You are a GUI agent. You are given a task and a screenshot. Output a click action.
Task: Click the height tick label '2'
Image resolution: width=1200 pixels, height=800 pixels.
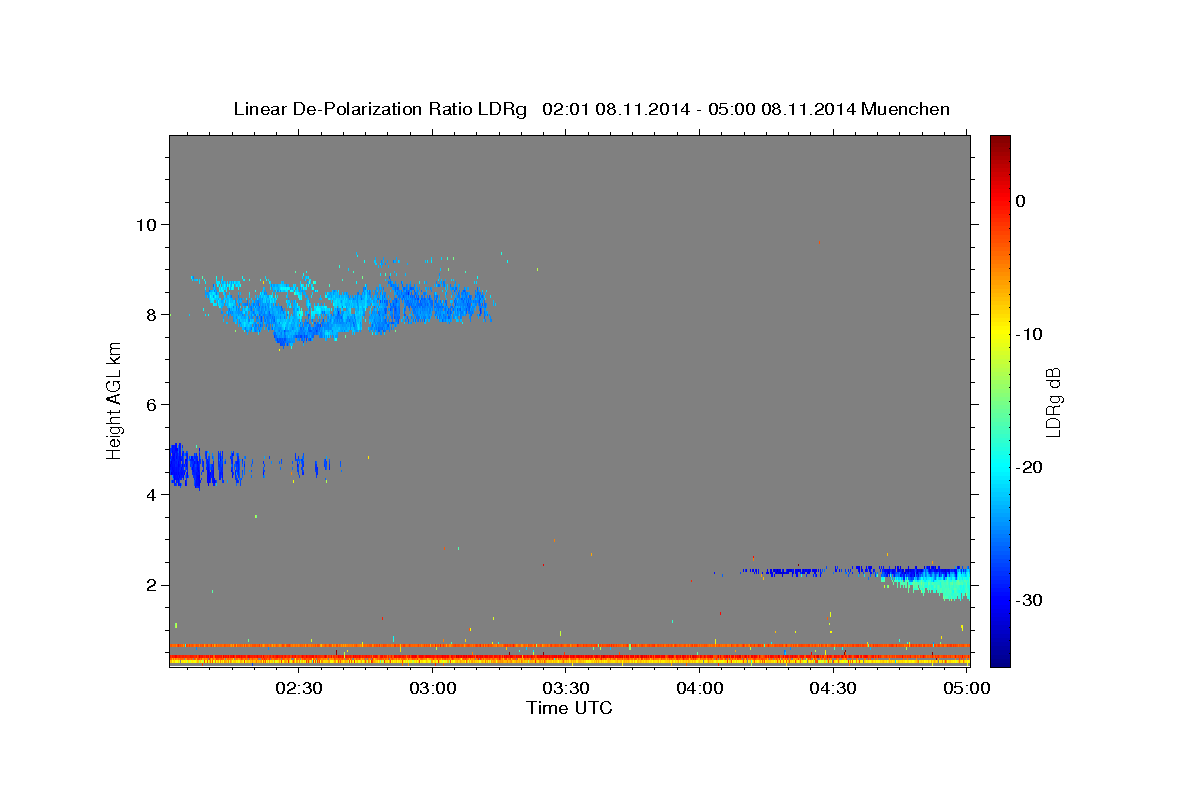(150, 585)
